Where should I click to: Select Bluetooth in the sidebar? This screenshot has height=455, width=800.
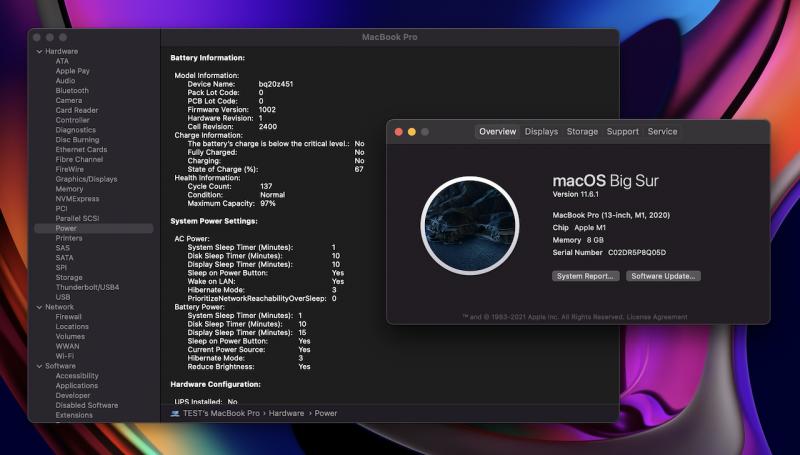point(72,91)
